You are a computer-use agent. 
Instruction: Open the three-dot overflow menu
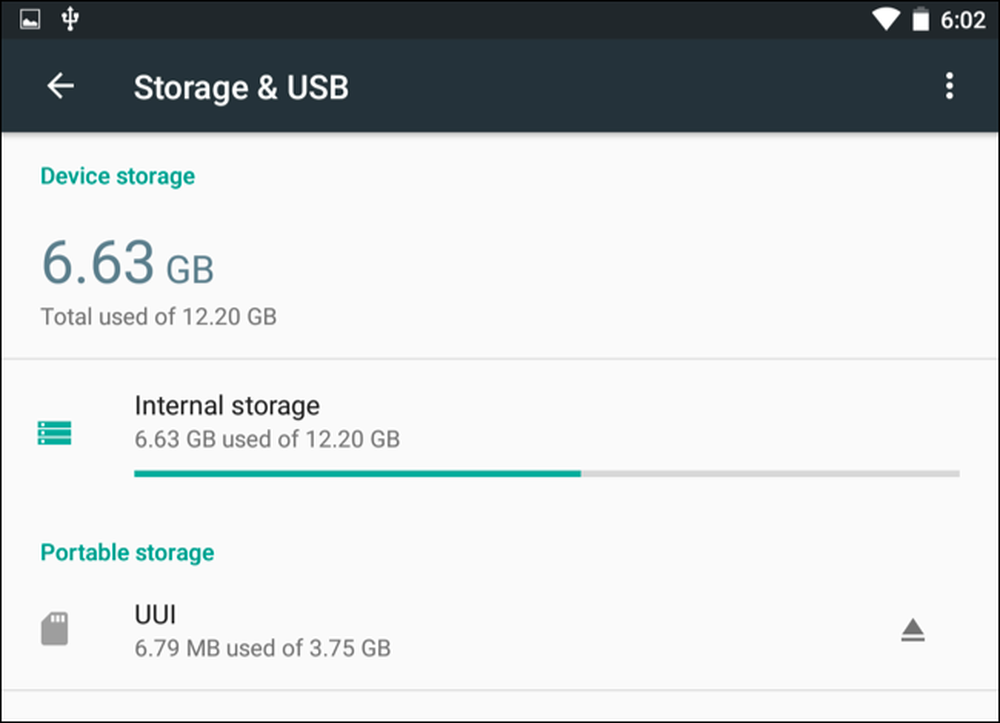[949, 86]
